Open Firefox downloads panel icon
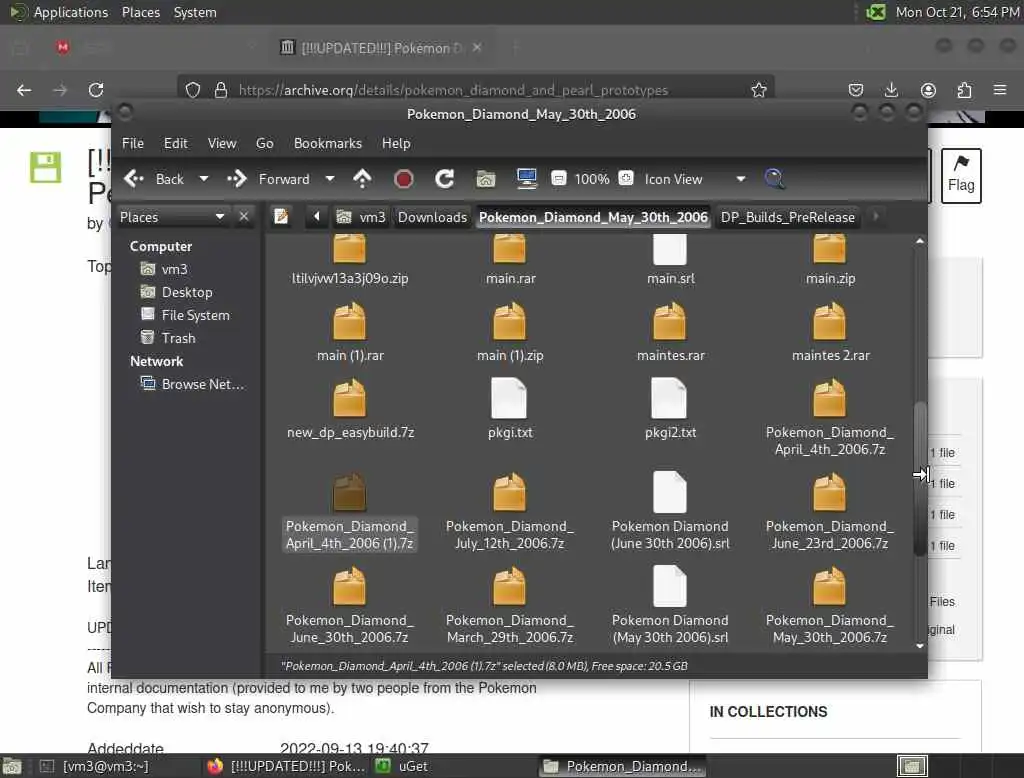Screen dimensions: 1024x778 (891, 90)
